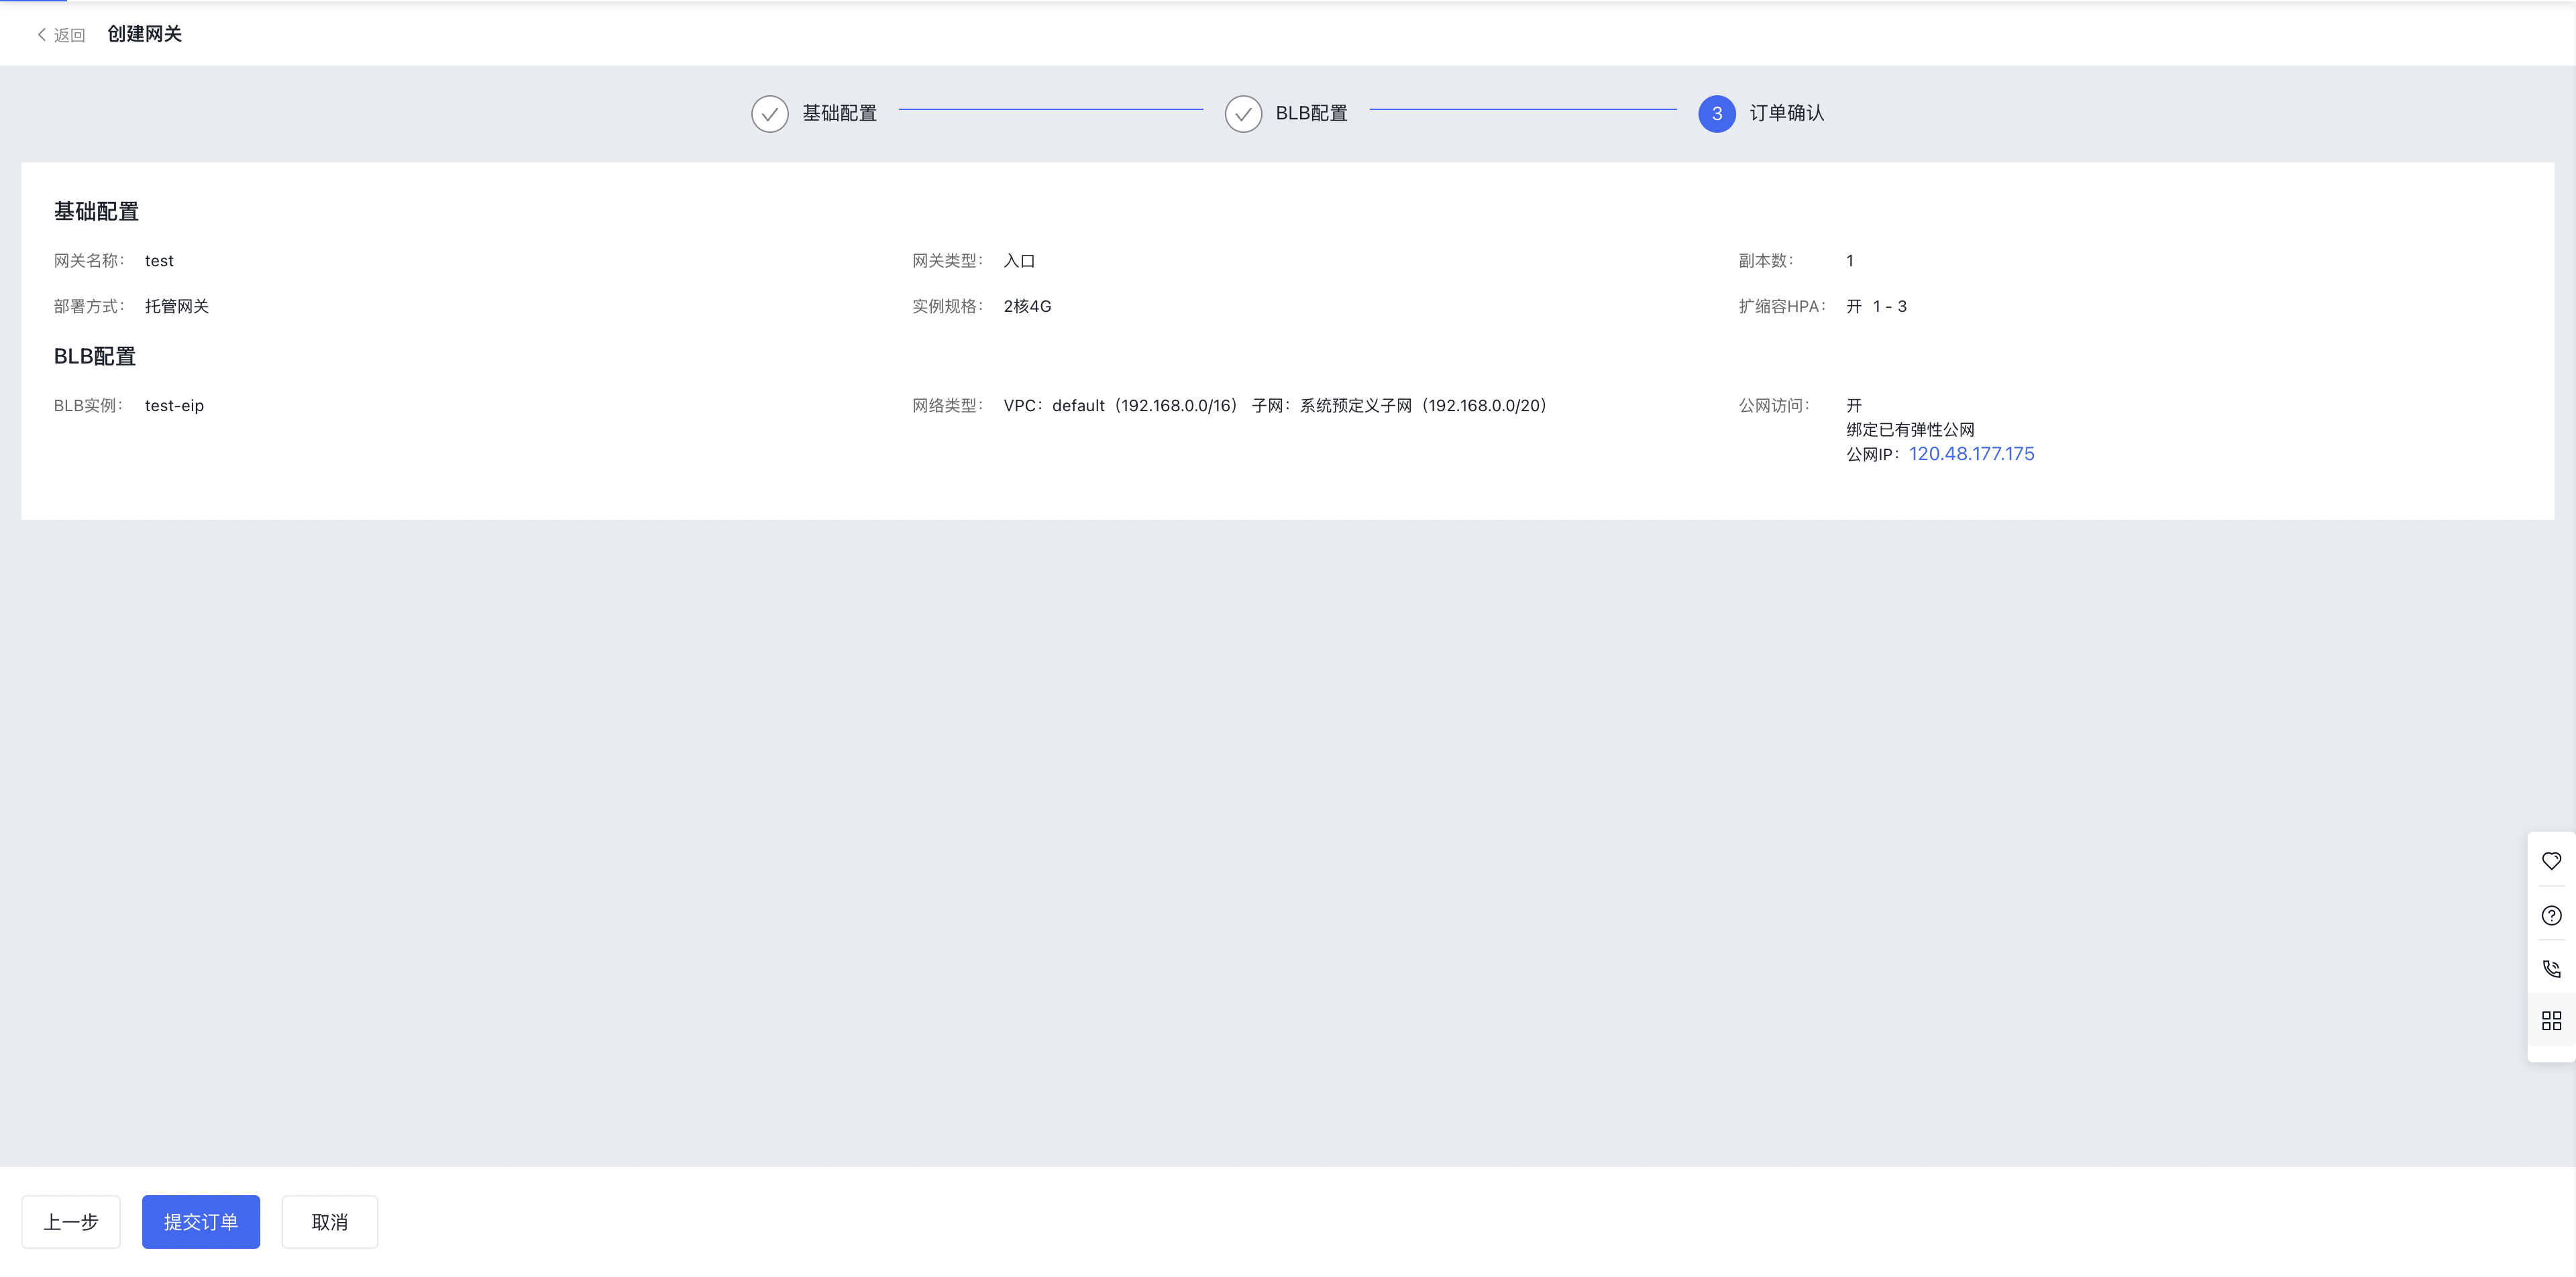
Task: Click the checkmark circle for BLB配置 step
Action: coord(1243,113)
